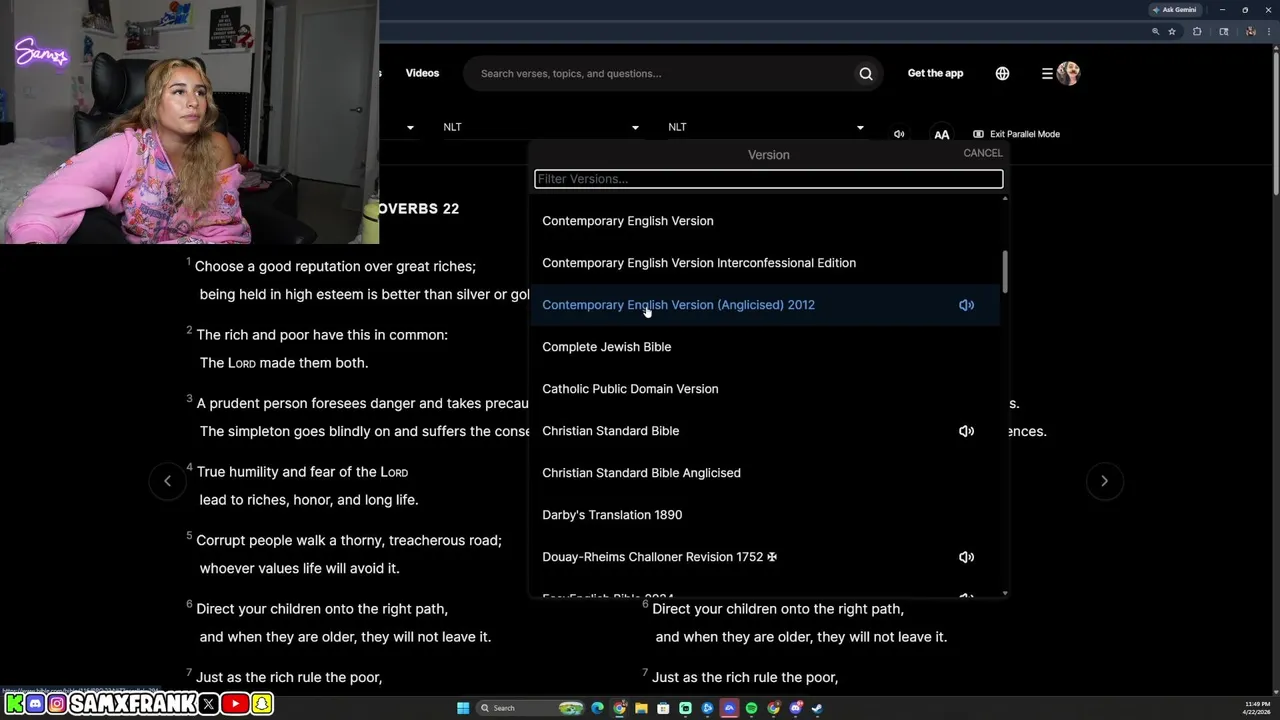
Task: Open Discord from taskbar
Action: coord(796,708)
